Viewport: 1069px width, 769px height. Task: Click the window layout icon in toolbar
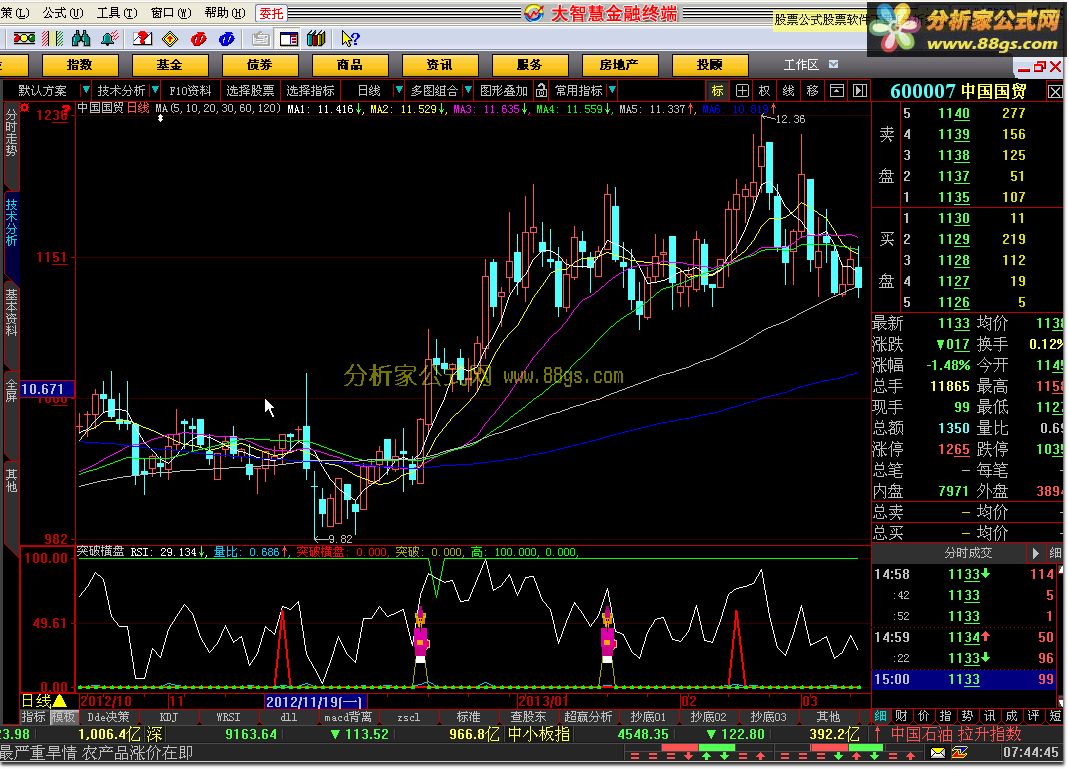coord(288,39)
